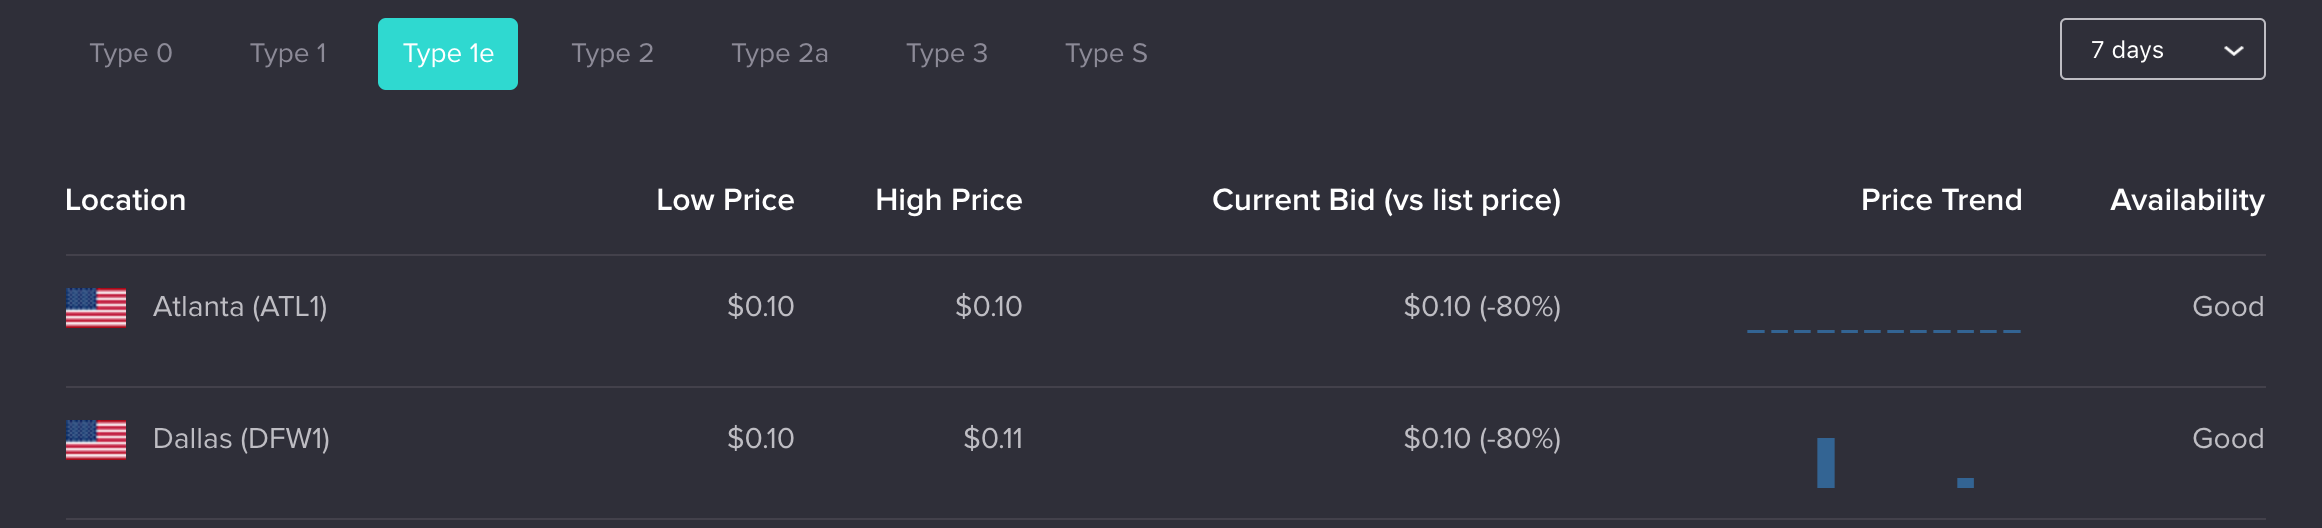
Task: Click the tall bar in Dallas price trend
Action: coord(1826,463)
